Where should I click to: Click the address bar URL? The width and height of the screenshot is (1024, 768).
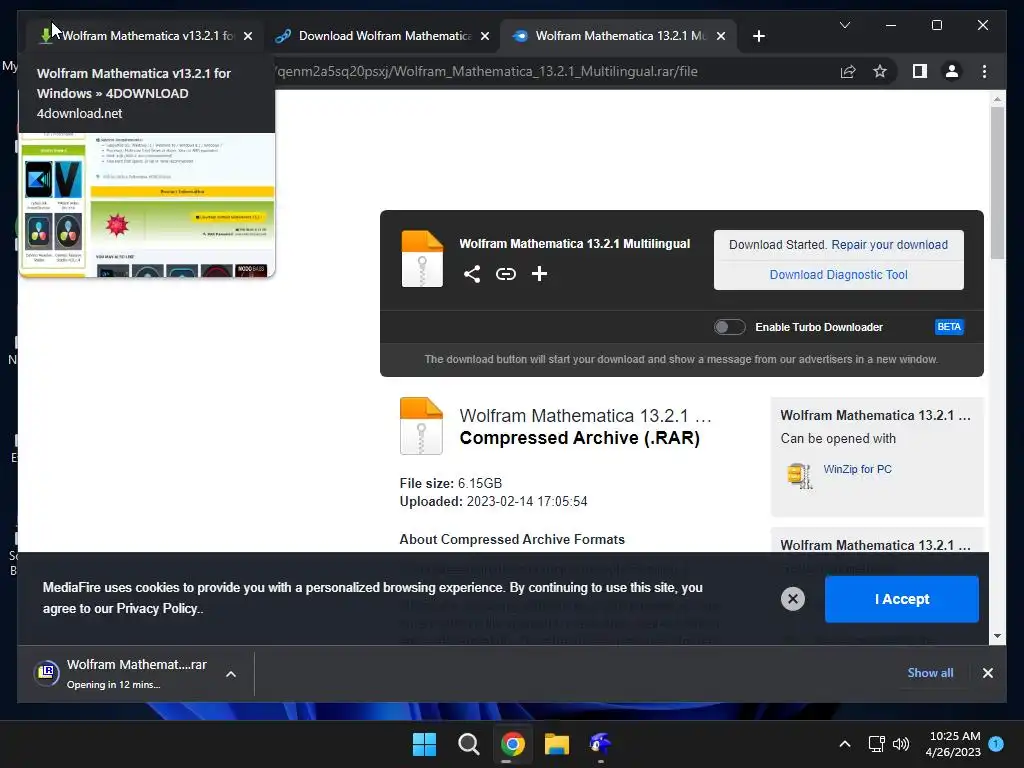[x=487, y=72]
